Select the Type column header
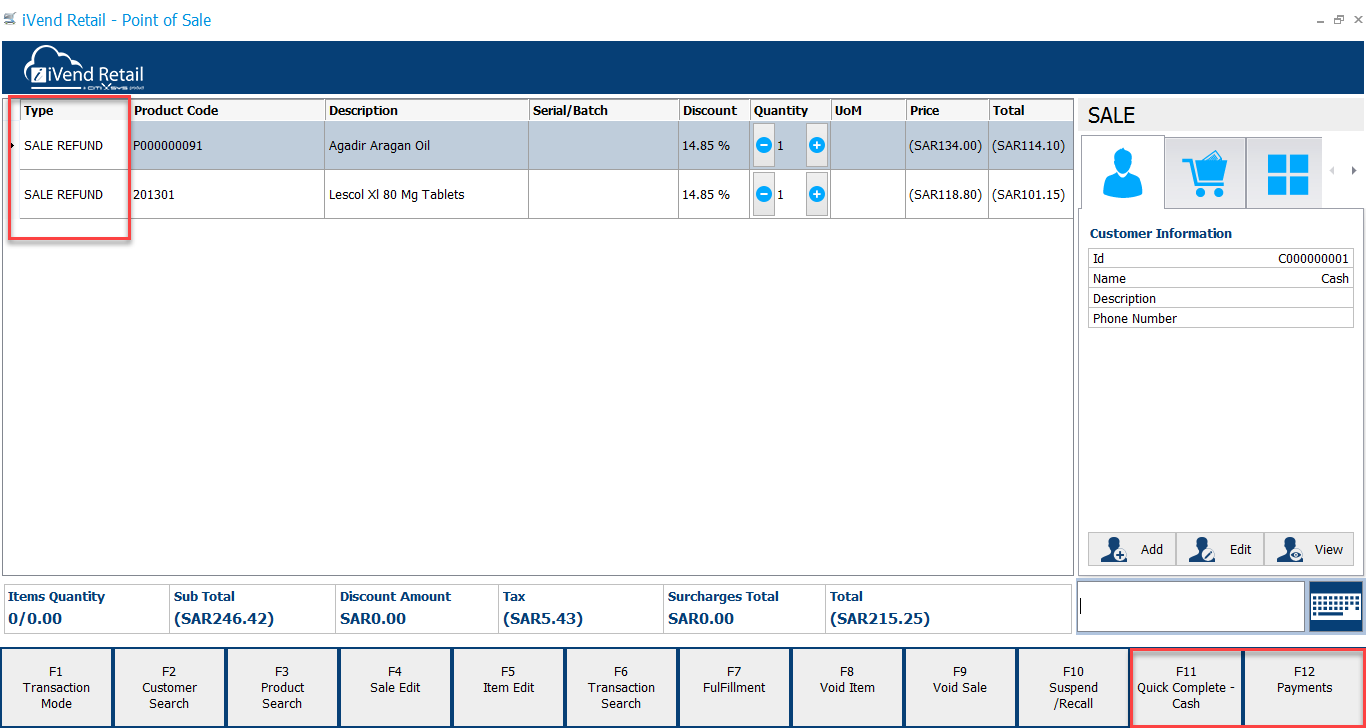The width and height of the screenshot is (1366, 728). 74,111
